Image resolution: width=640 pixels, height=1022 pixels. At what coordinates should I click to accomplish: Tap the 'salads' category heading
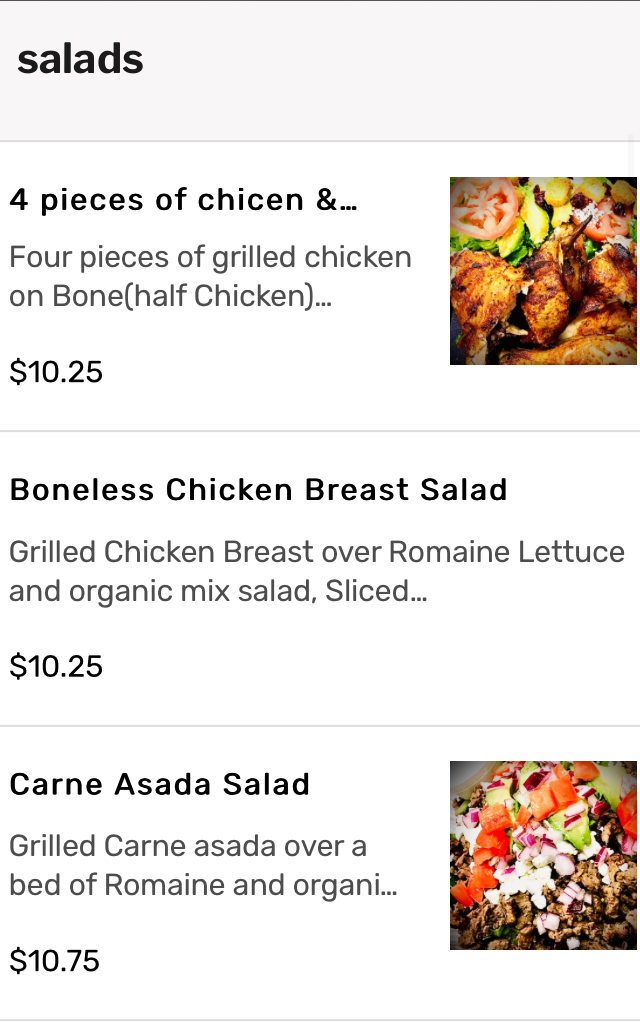tap(80, 59)
